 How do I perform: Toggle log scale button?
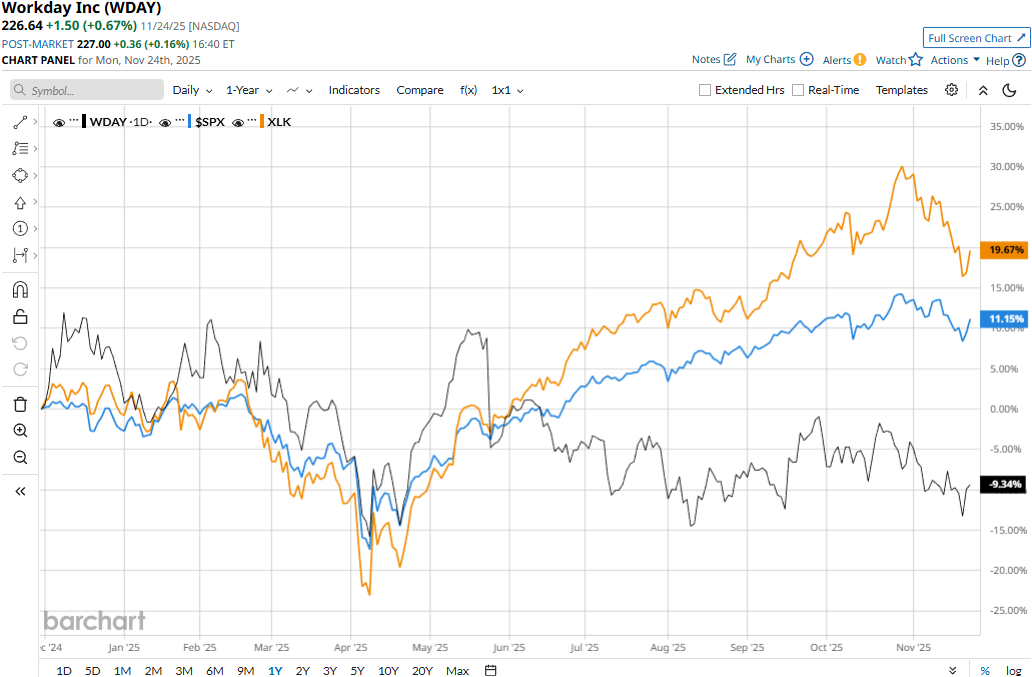(1014, 670)
